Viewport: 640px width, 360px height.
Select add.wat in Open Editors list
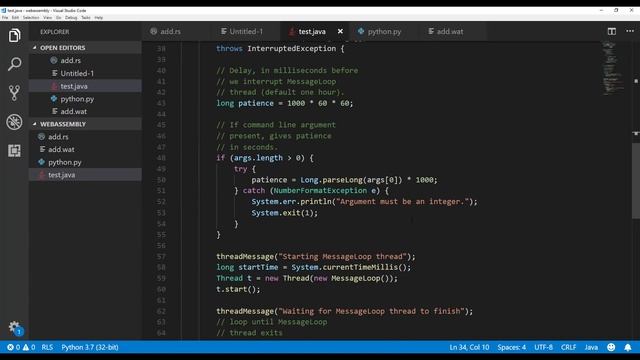(x=85, y=111)
